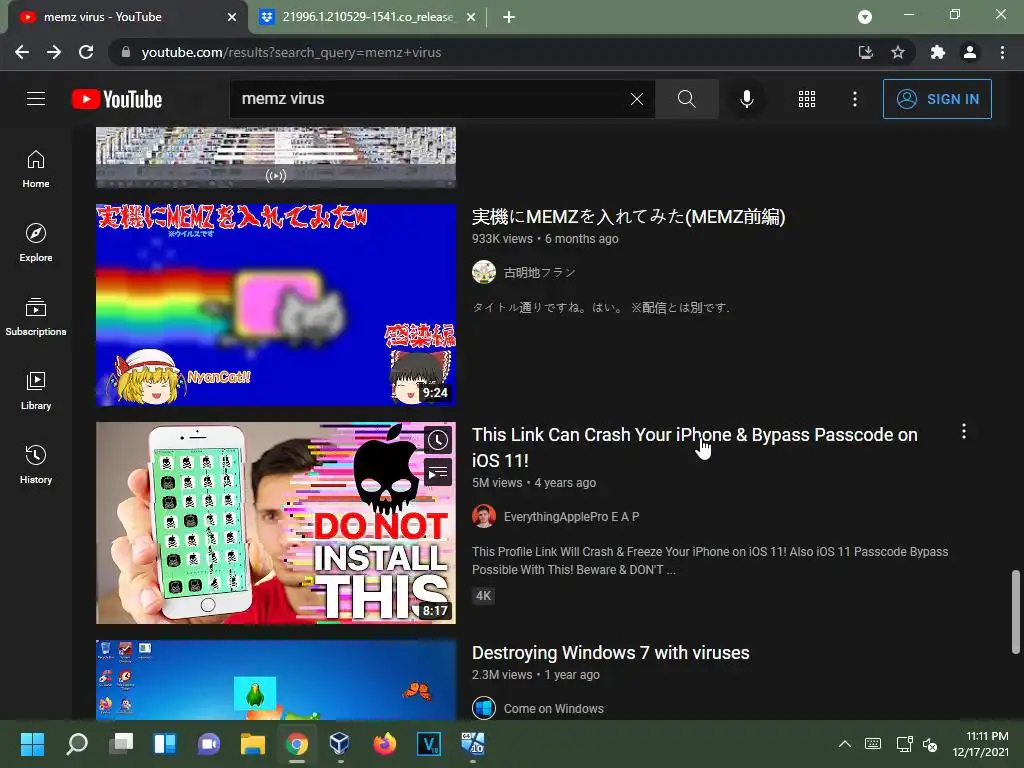Screen dimensions: 1024x768
Task: Open 'Destroying Windows 7 with viruses' title
Action: point(611,652)
